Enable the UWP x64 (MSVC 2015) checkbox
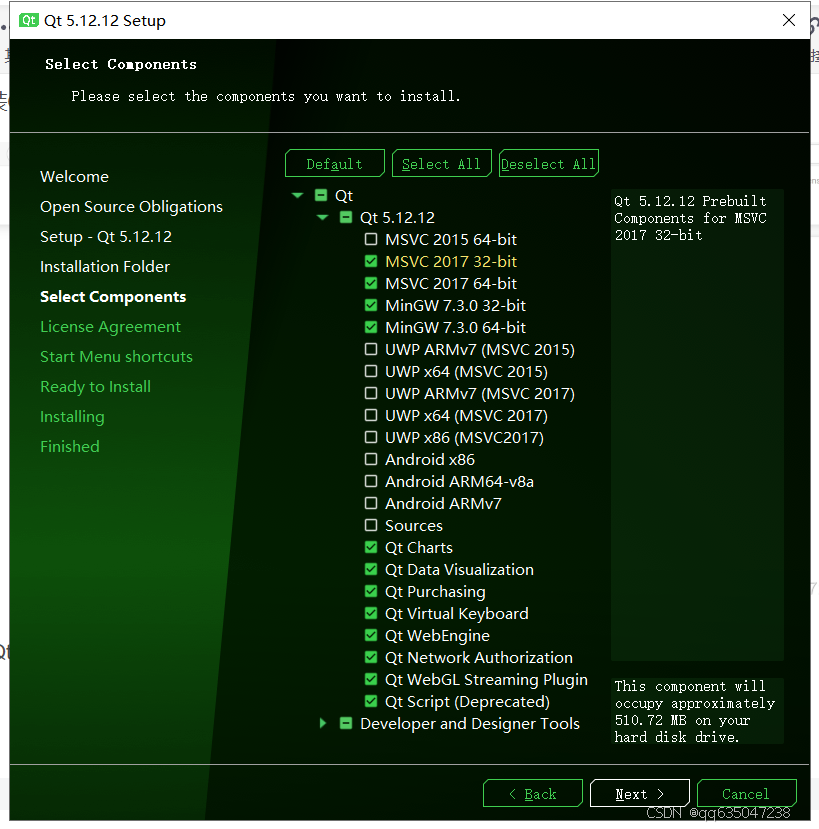The height and width of the screenshot is (829, 819). point(371,371)
